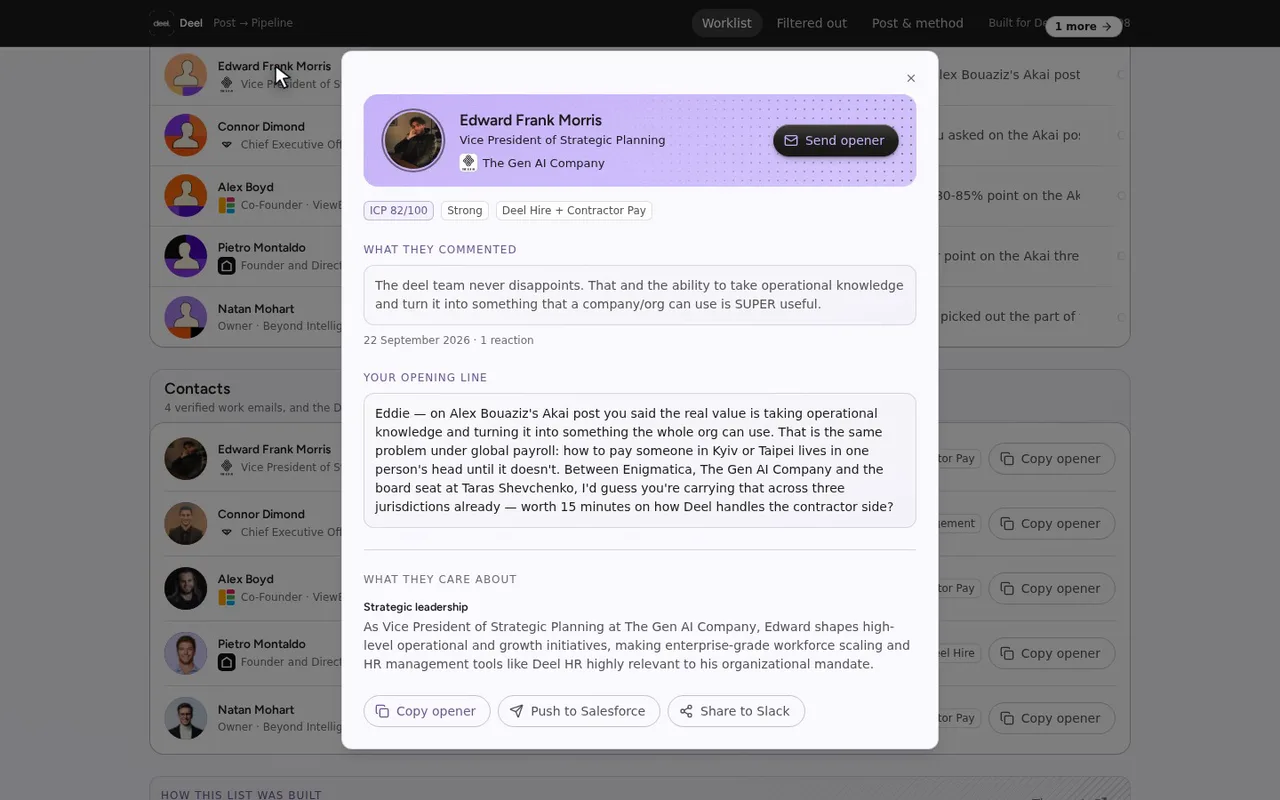Switch to the Worklist tab
1280x800 pixels.
(x=727, y=23)
